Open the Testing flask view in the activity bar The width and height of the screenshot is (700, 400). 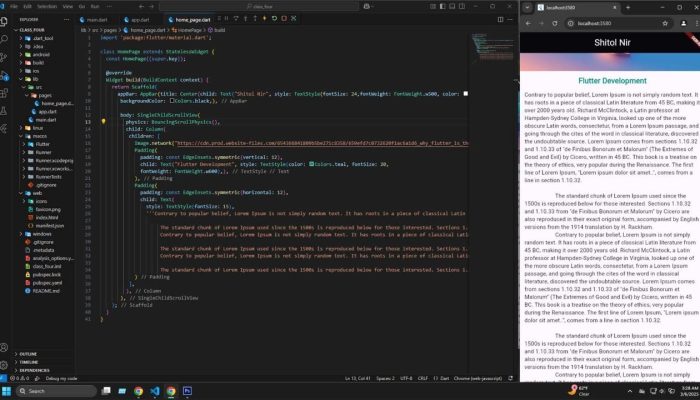[4, 111]
